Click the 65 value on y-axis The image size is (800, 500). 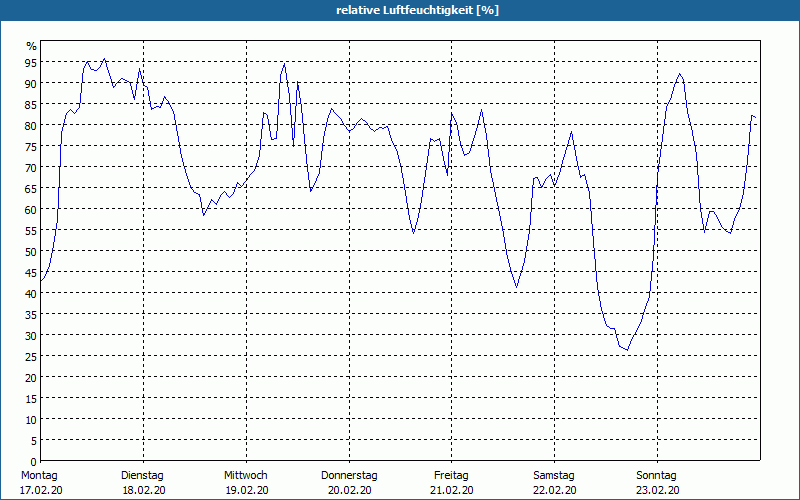[x=31, y=188]
